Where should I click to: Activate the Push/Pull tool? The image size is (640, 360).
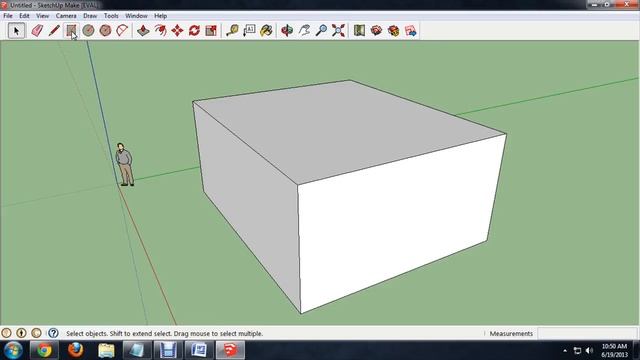[143, 31]
